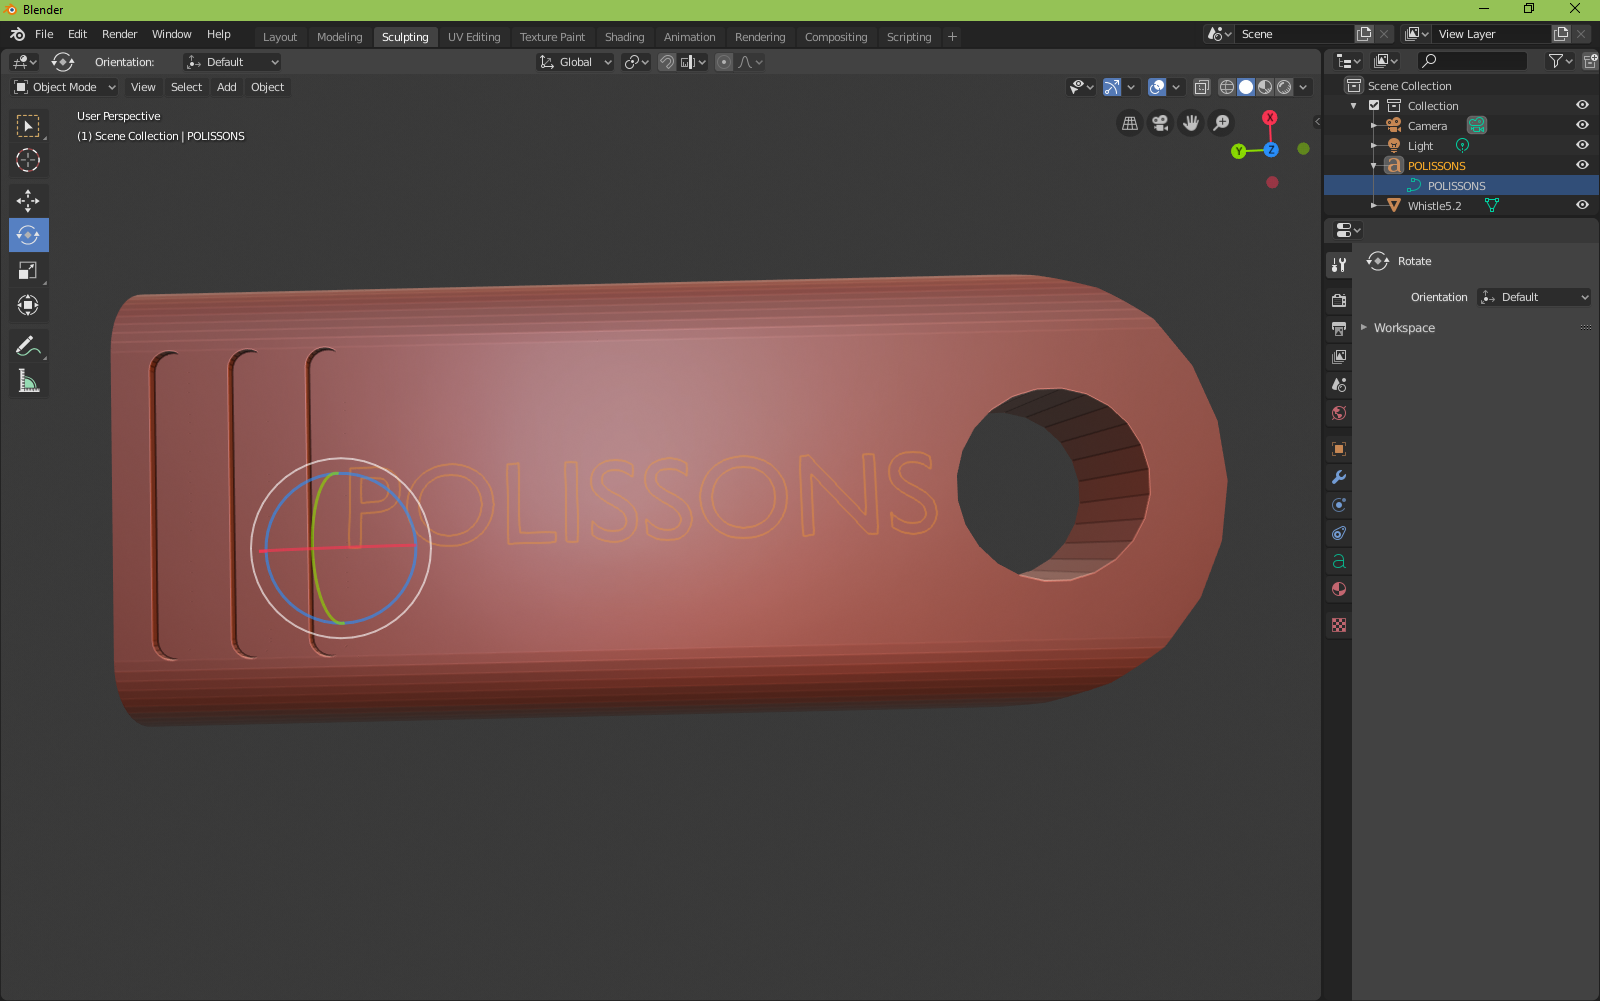The image size is (1600, 1001).
Task: Open the pivot point dropdown
Action: [637, 62]
